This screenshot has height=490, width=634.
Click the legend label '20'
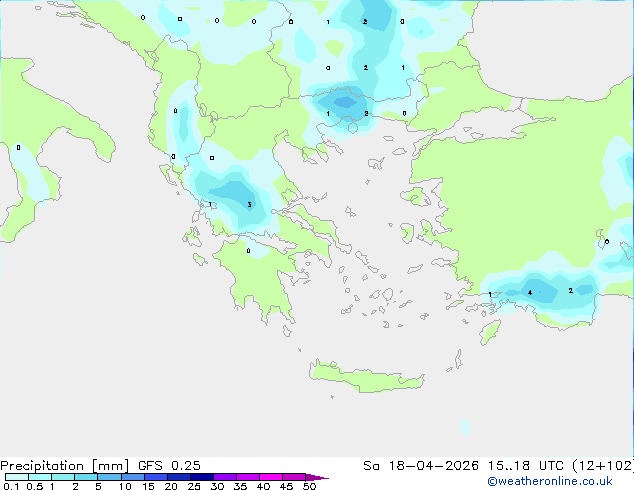point(171,486)
